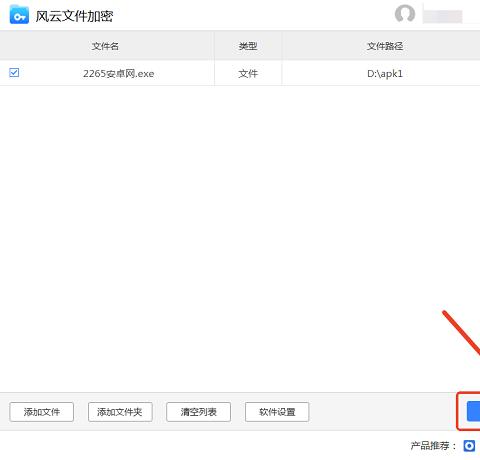Viewport: 480px width, 460px height.
Task: Click the blue key-folder app logo
Action: coord(19,15)
